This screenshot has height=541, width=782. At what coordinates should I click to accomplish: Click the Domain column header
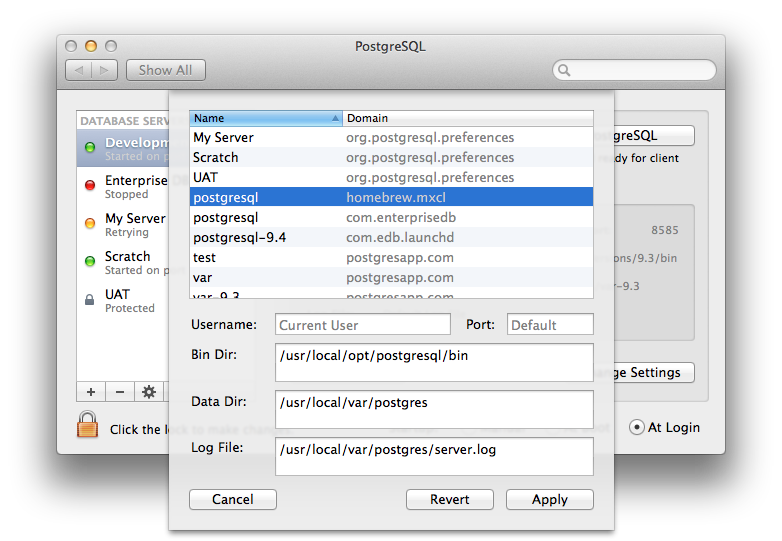[x=468, y=118]
